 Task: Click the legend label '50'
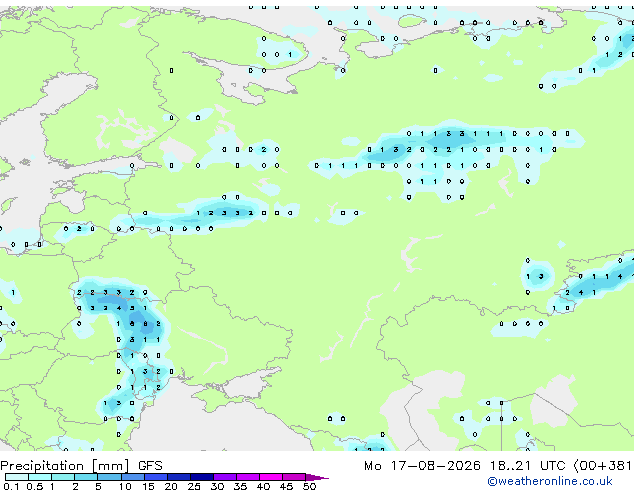tap(310, 486)
